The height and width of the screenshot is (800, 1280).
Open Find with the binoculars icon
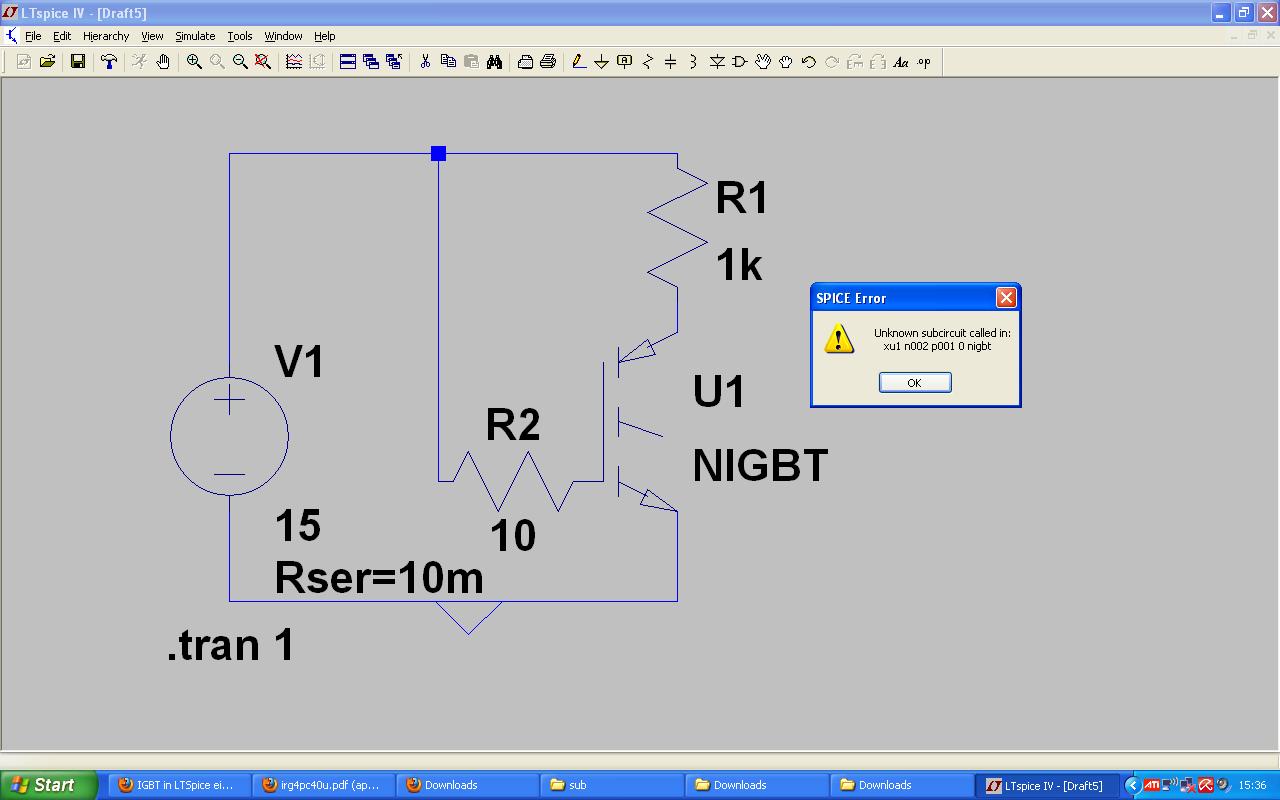tap(494, 62)
